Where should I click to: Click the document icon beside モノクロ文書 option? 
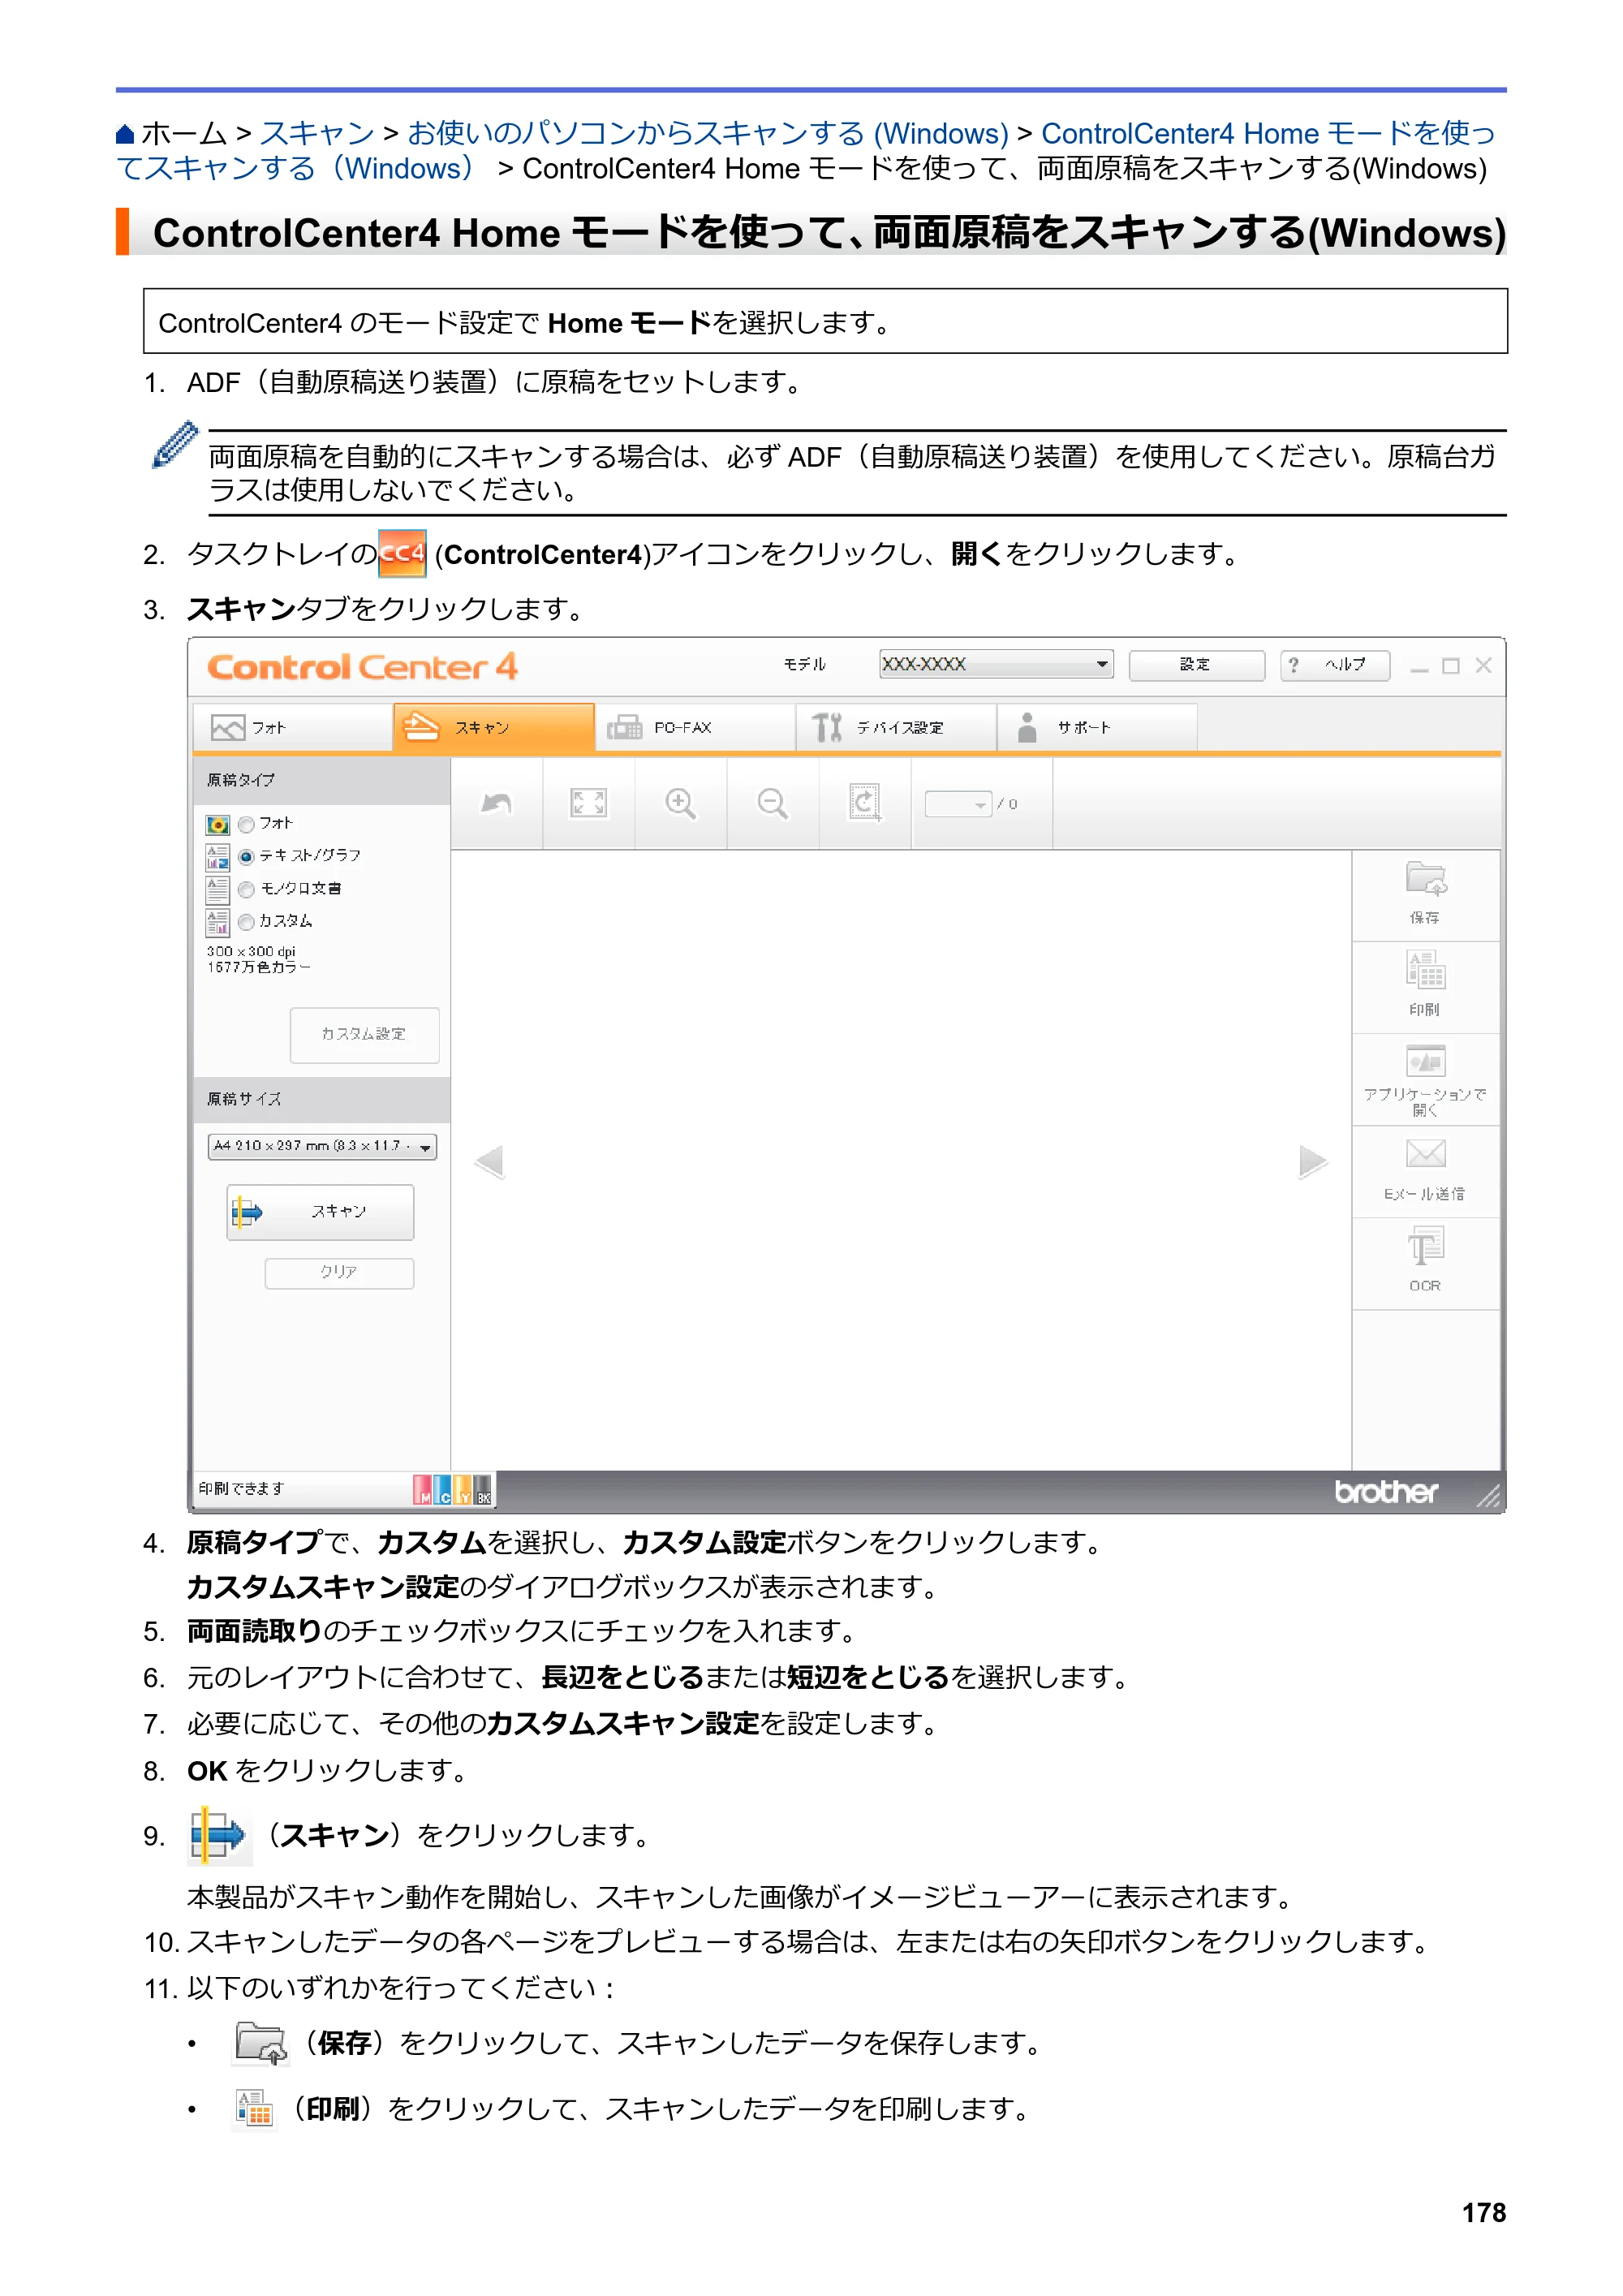[x=217, y=889]
